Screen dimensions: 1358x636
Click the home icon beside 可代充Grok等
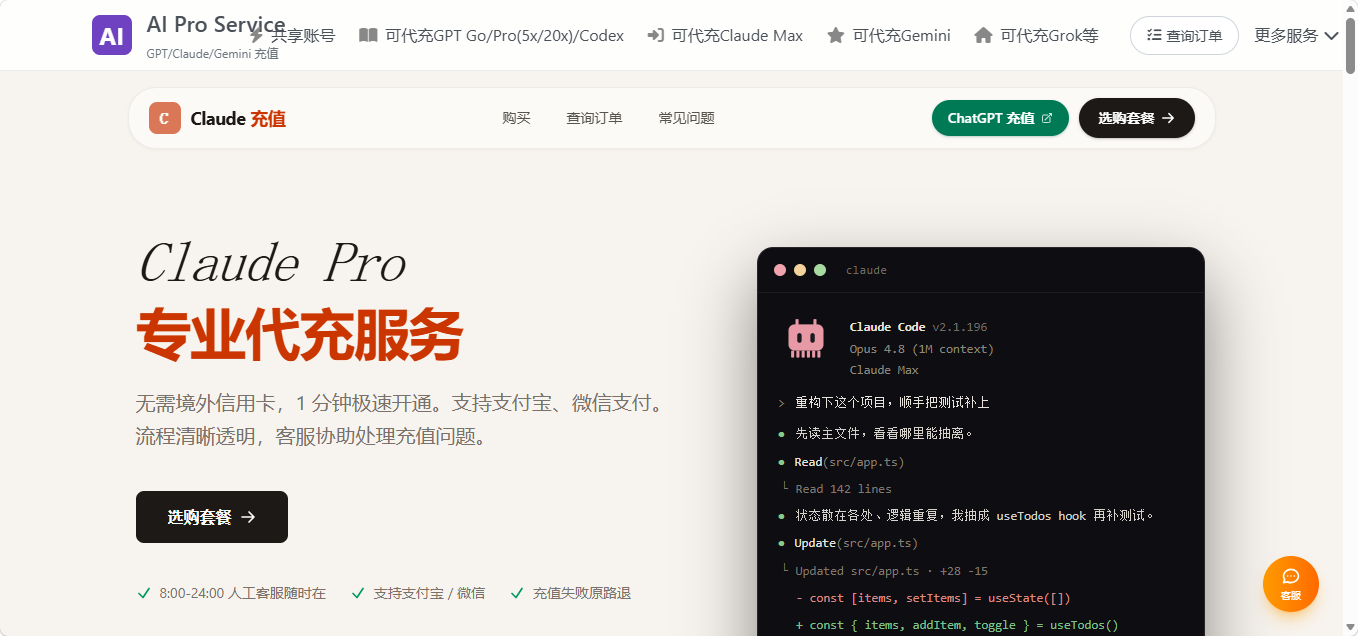(x=983, y=35)
